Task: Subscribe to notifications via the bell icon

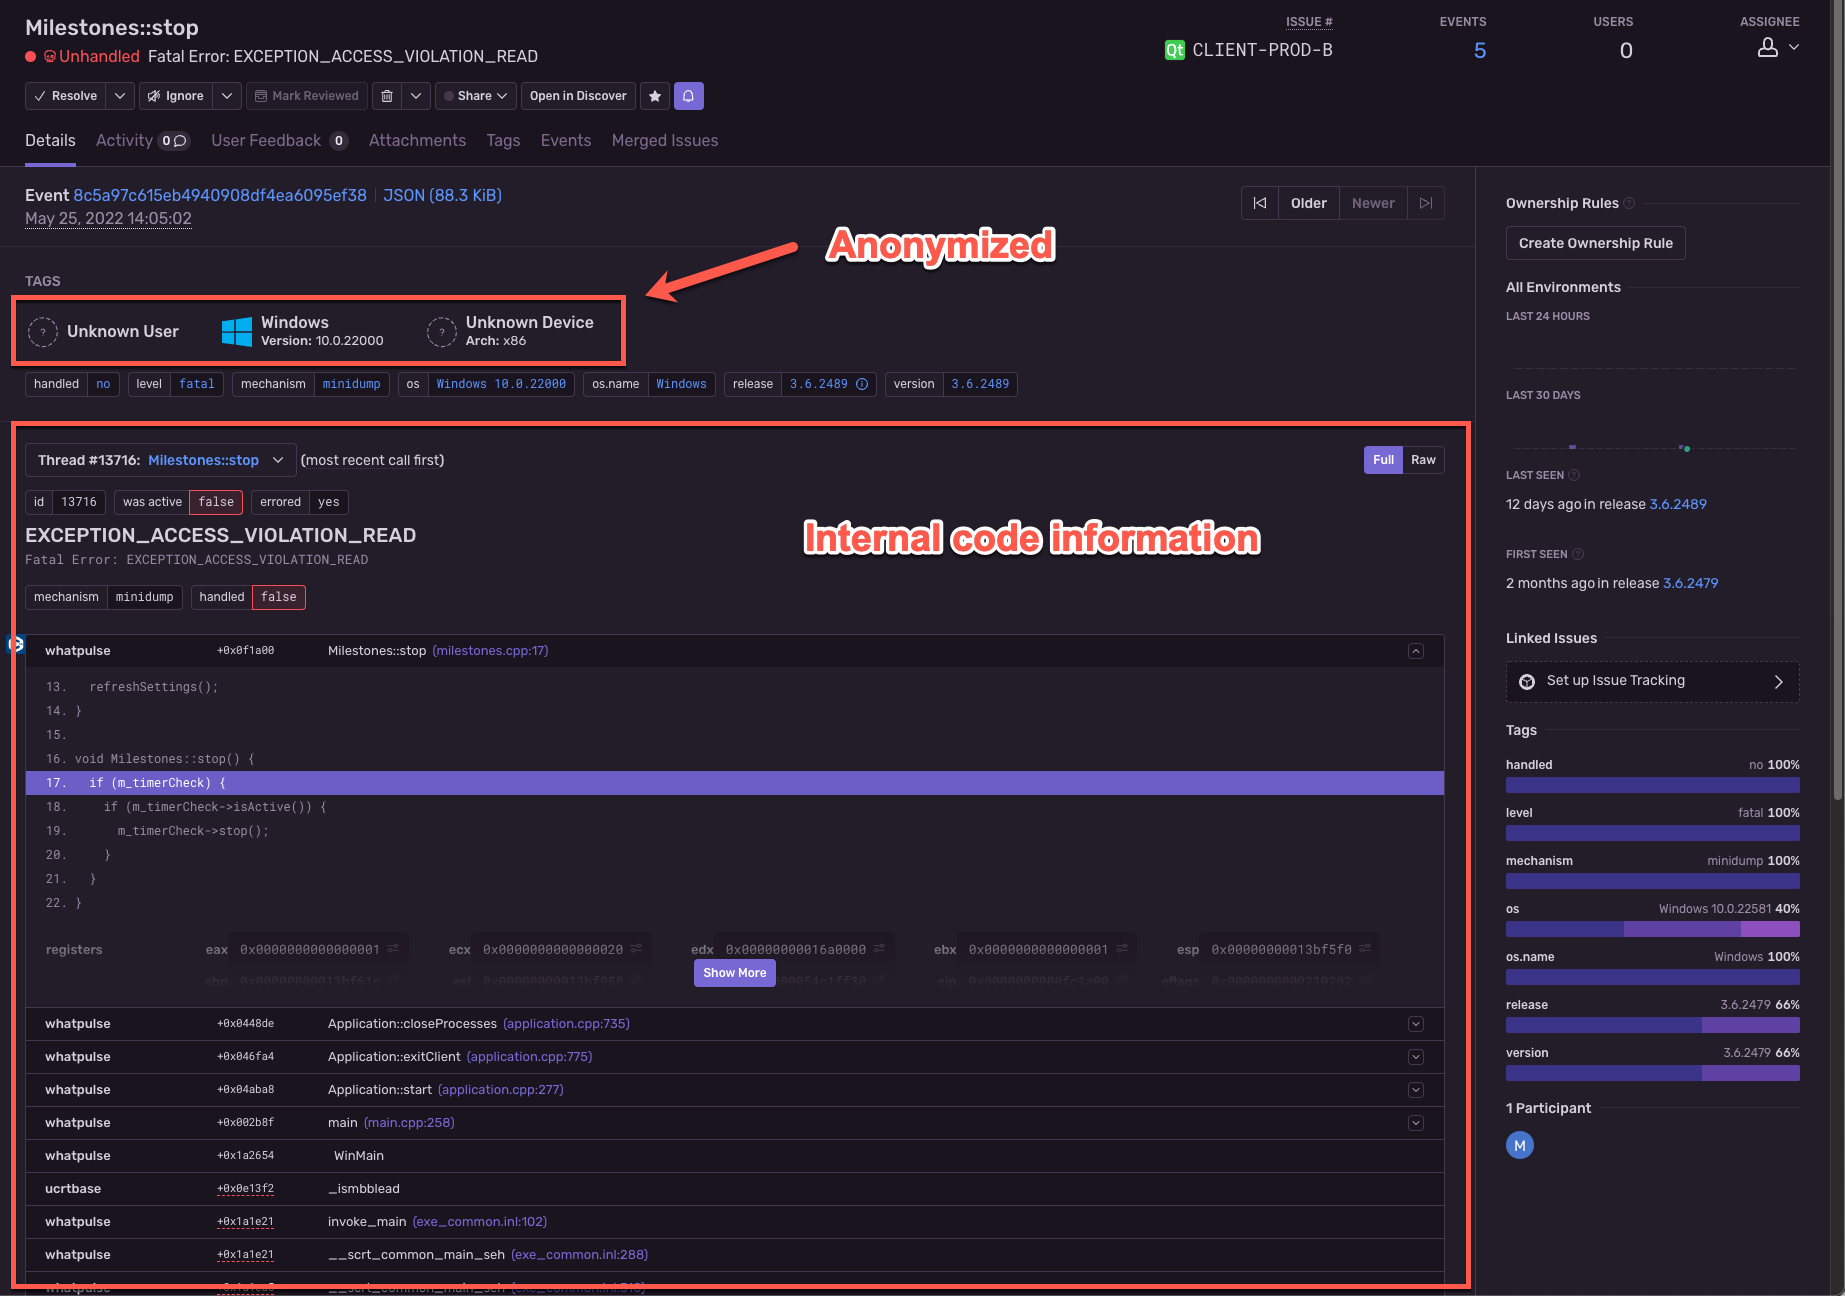Action: click(x=689, y=96)
